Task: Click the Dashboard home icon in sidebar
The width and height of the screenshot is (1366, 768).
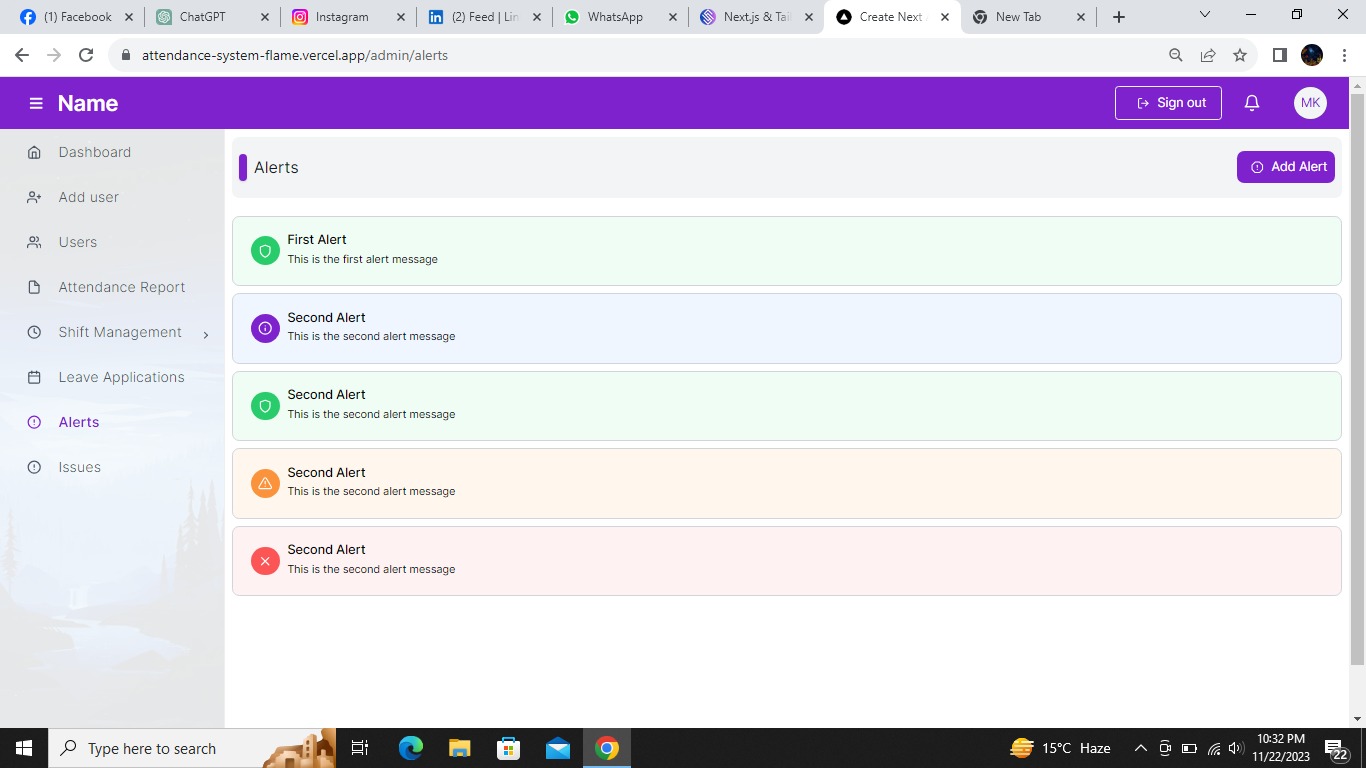Action: click(34, 152)
